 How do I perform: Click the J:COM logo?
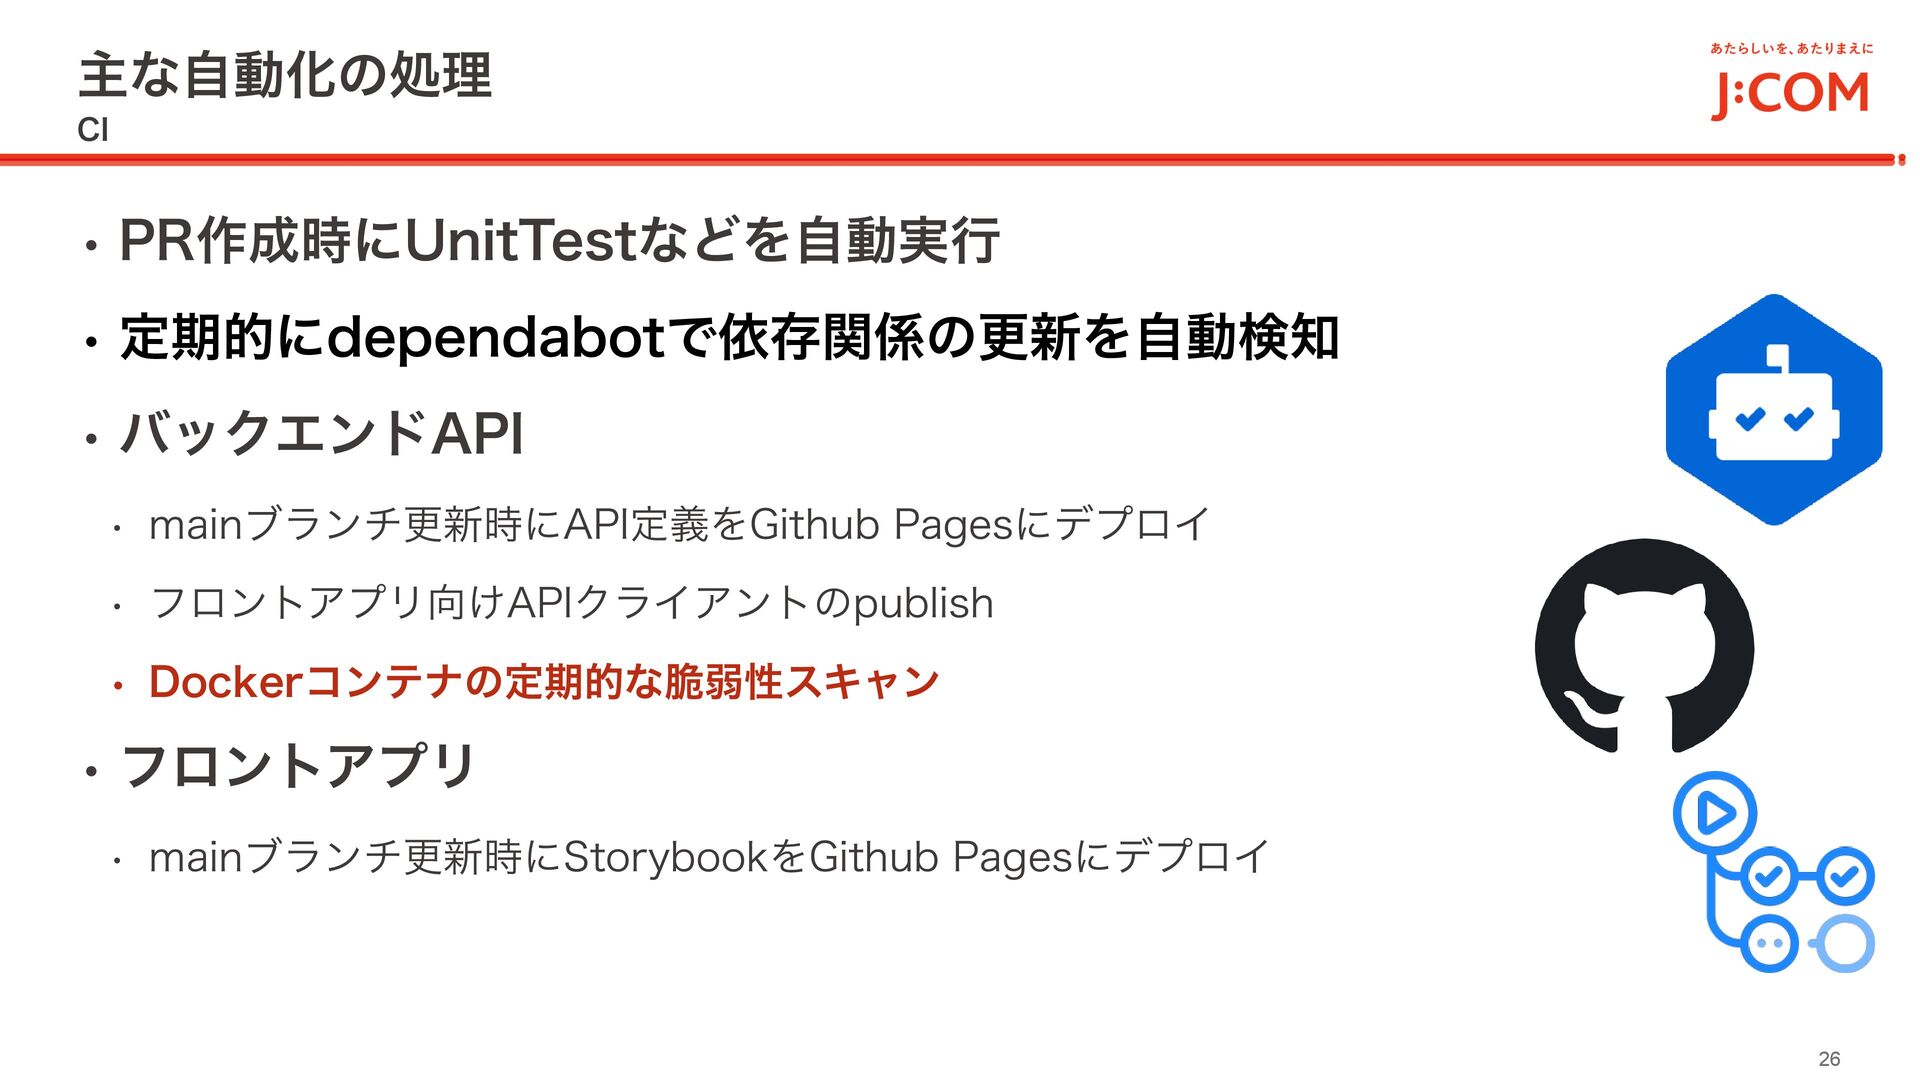1790,92
